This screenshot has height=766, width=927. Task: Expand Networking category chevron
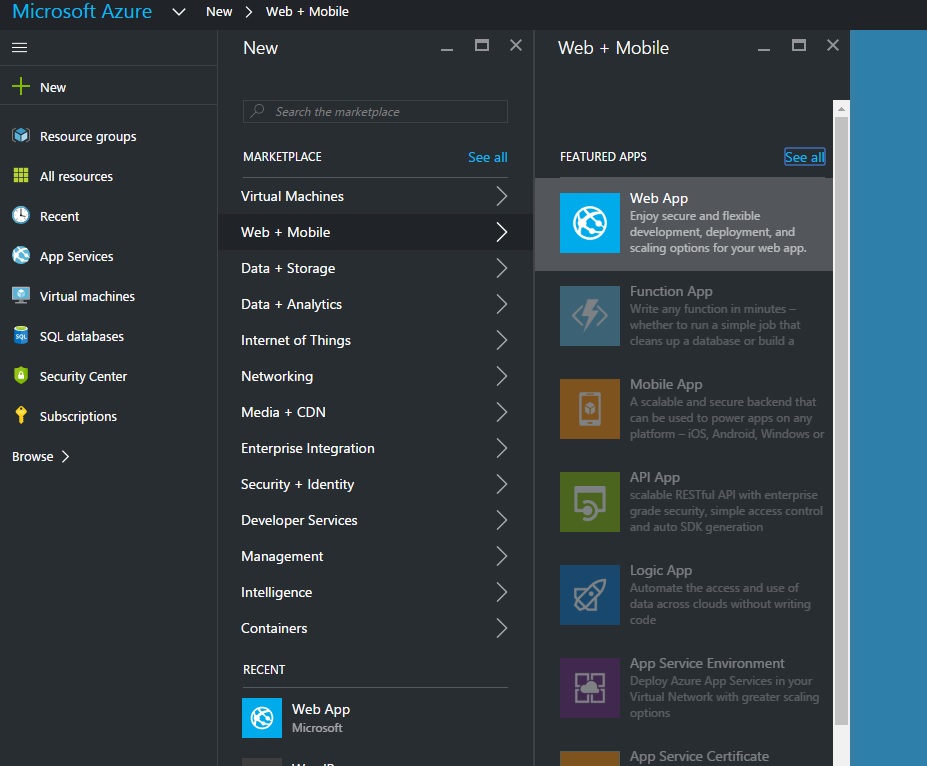tap(501, 376)
